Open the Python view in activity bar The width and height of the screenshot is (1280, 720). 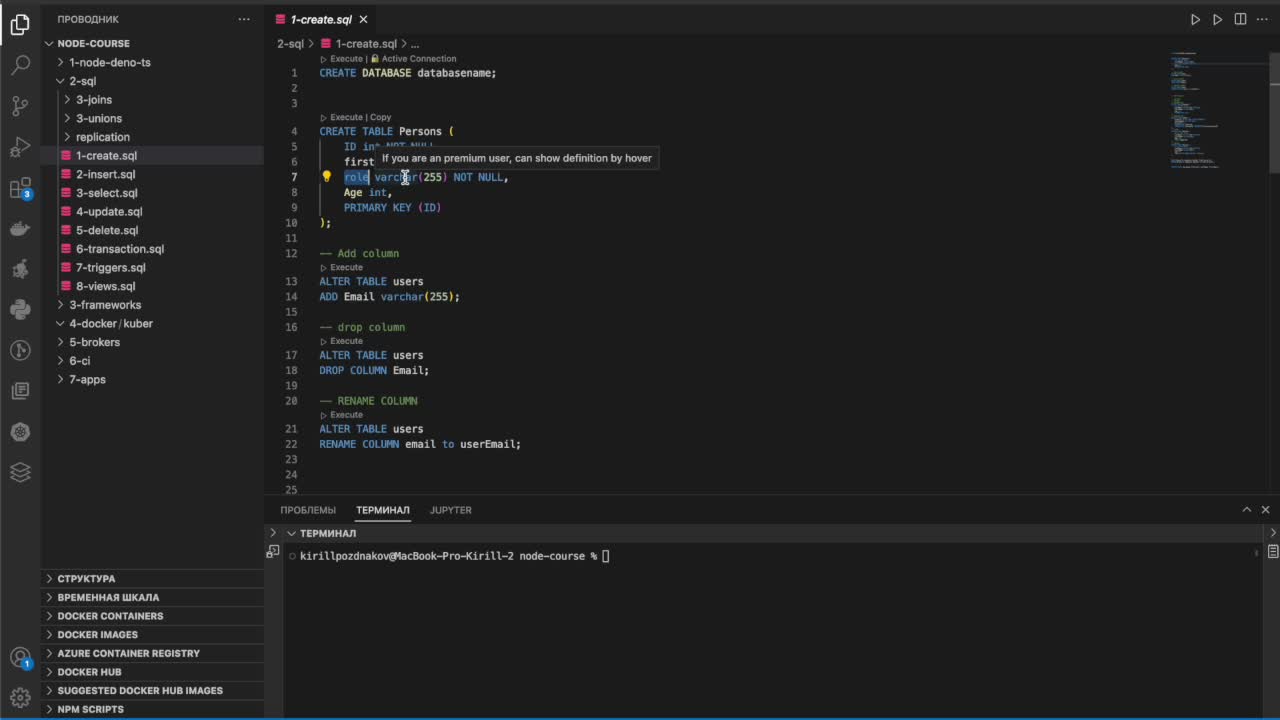pos(20,309)
